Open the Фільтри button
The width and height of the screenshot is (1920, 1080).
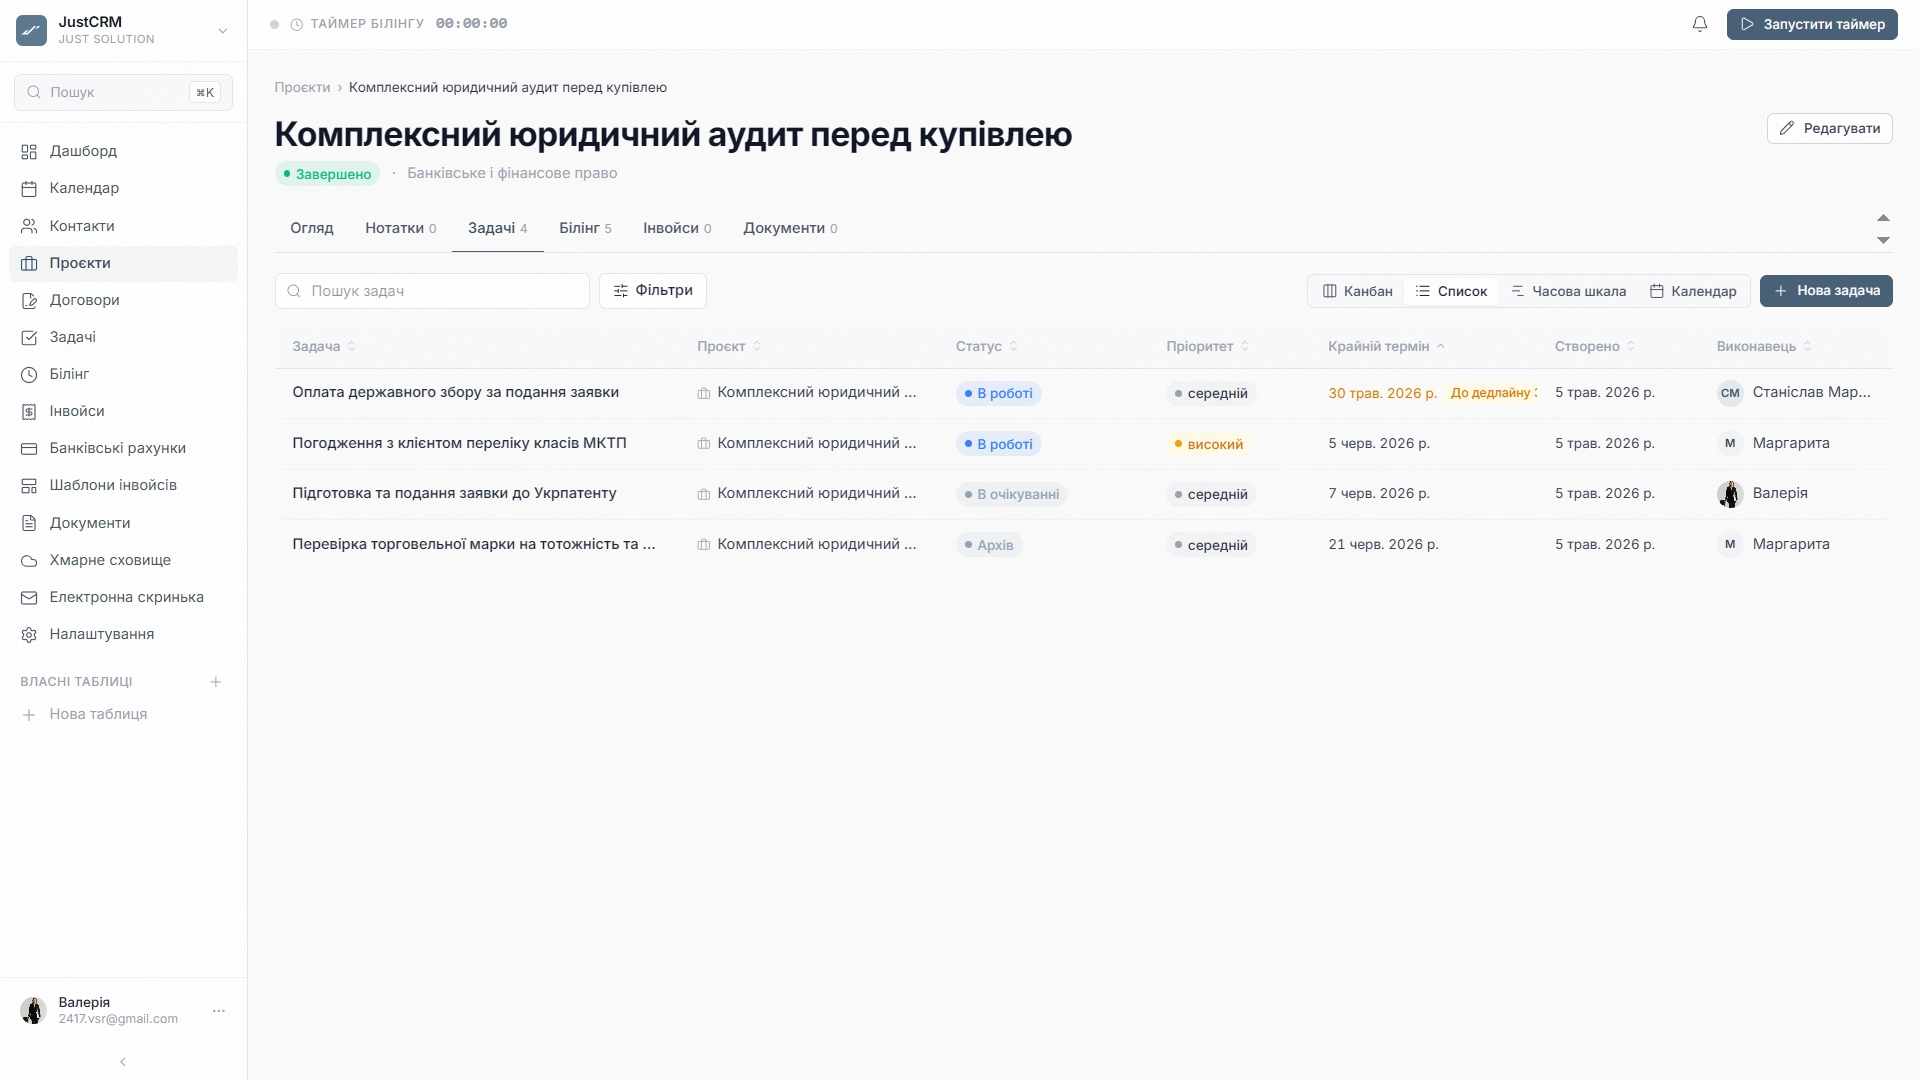point(653,290)
